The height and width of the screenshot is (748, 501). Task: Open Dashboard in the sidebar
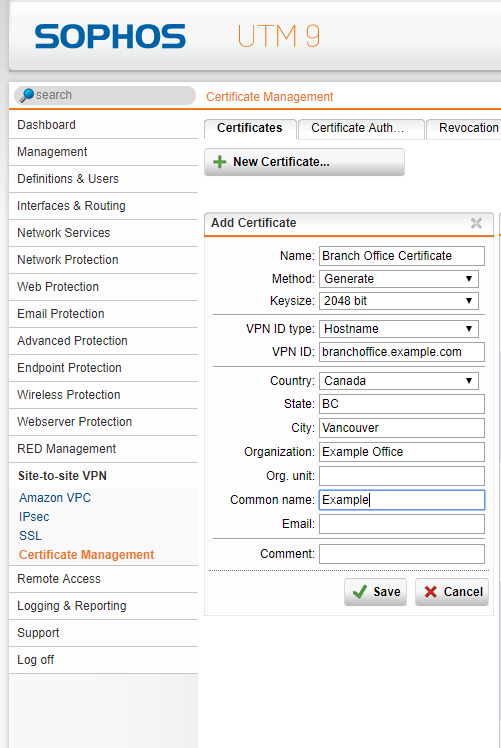click(x=103, y=125)
